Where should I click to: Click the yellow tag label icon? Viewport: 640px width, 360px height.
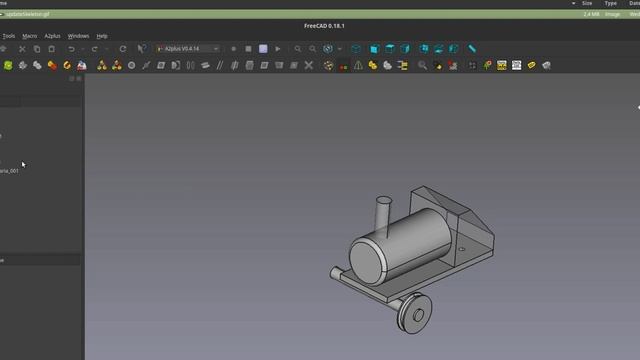(x=531, y=65)
